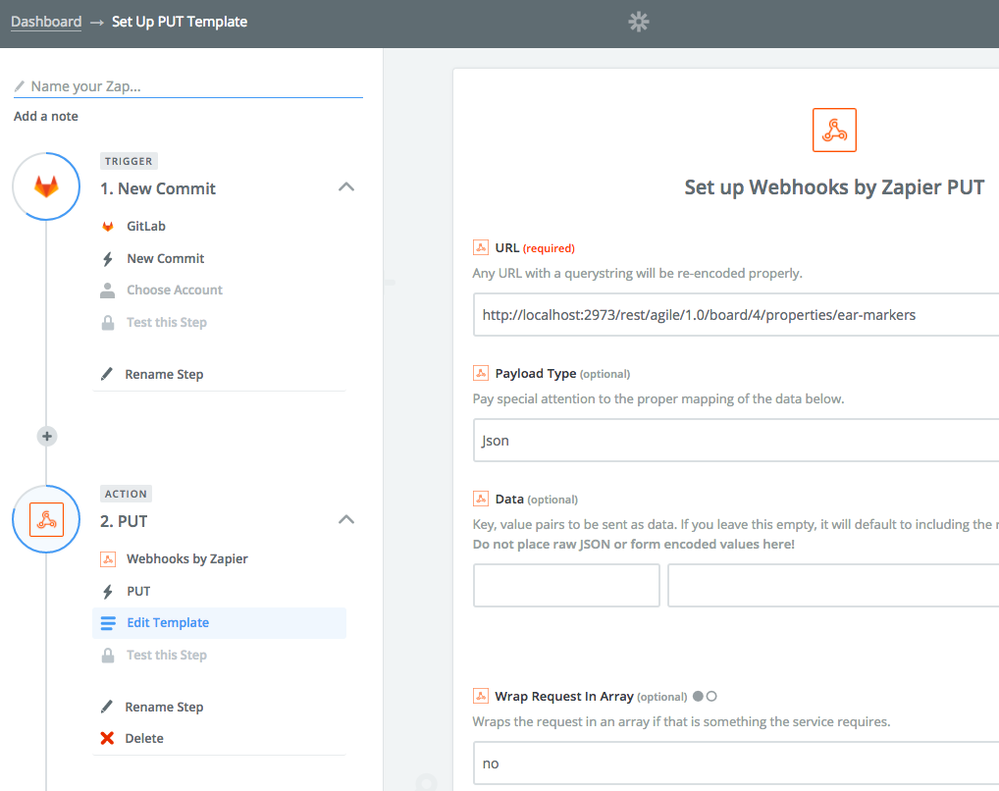Click the pencil icon beside Name your Zap

(x=20, y=86)
